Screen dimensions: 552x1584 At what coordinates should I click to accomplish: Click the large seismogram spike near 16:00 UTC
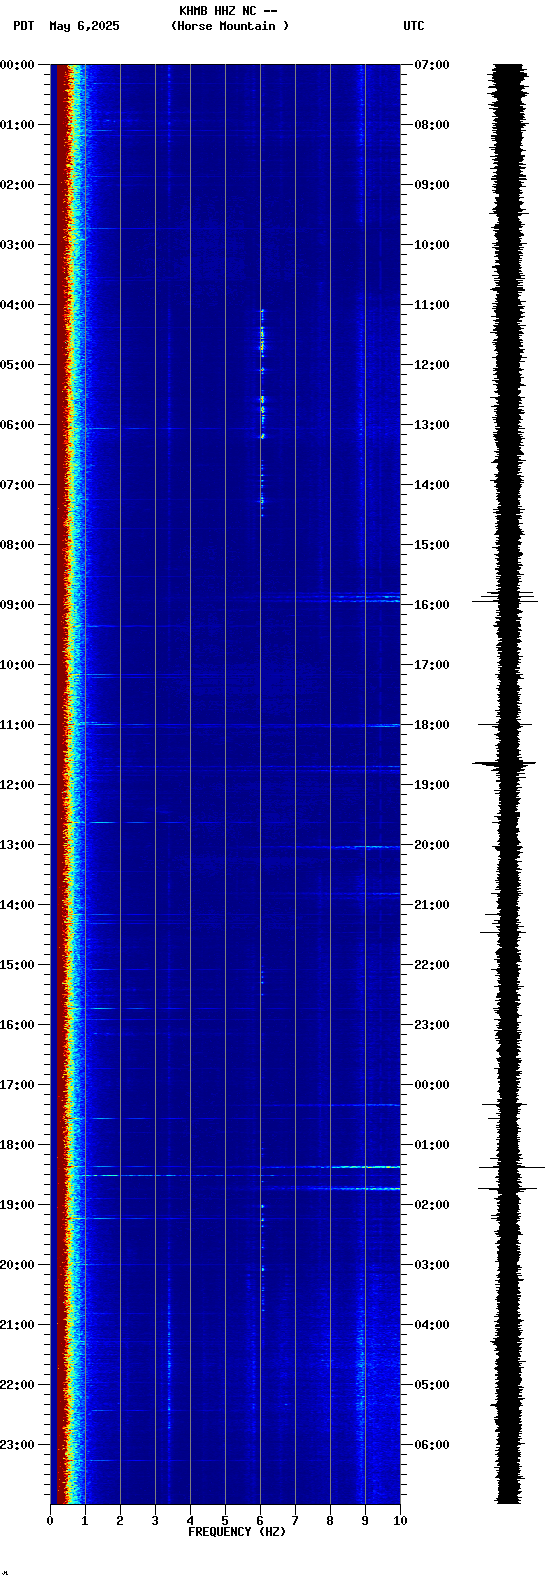(x=505, y=601)
